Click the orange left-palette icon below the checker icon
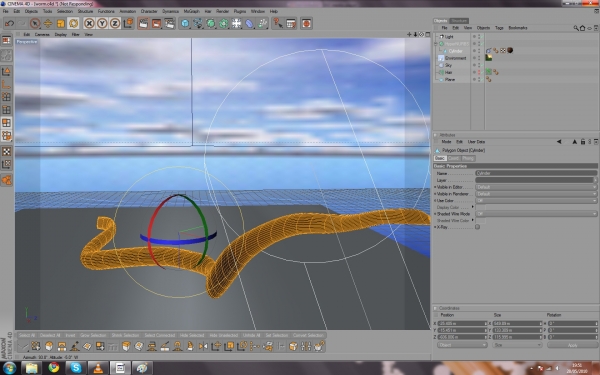This screenshot has height=375, width=600. [x=7, y=164]
